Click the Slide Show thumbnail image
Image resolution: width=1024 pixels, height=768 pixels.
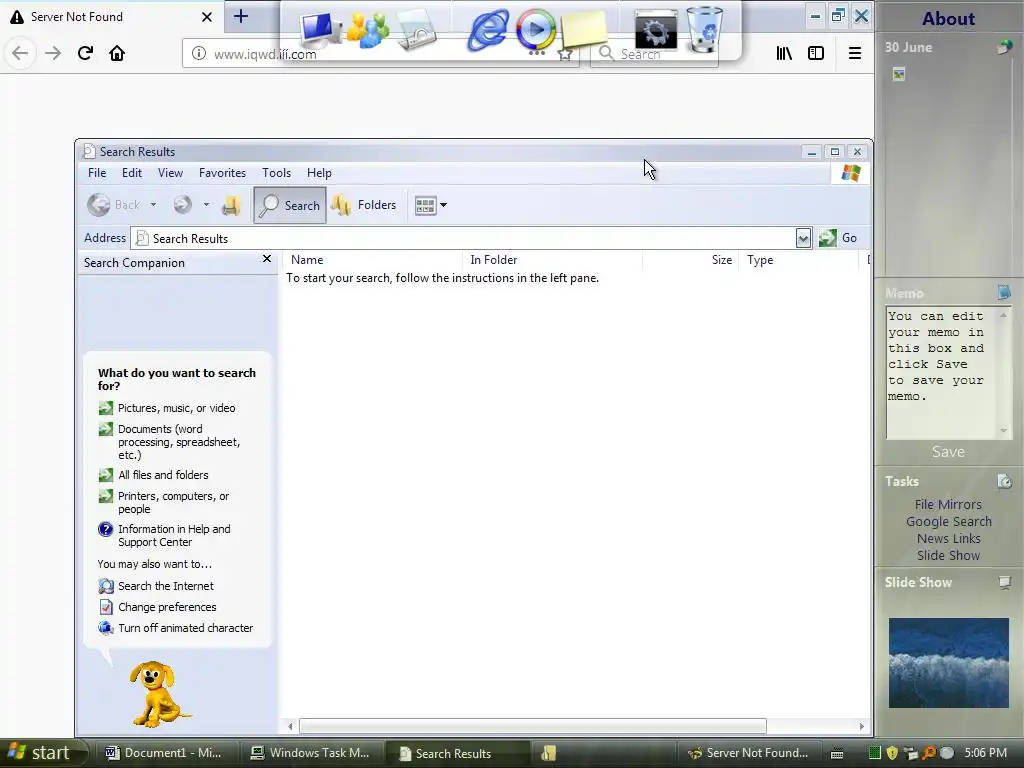coord(948,663)
